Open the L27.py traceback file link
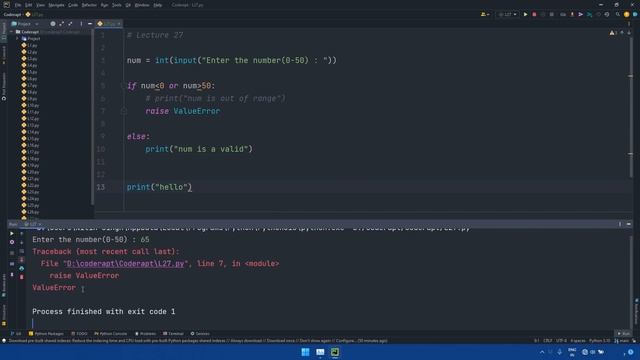640x360 pixels. pyautogui.click(x=125, y=264)
